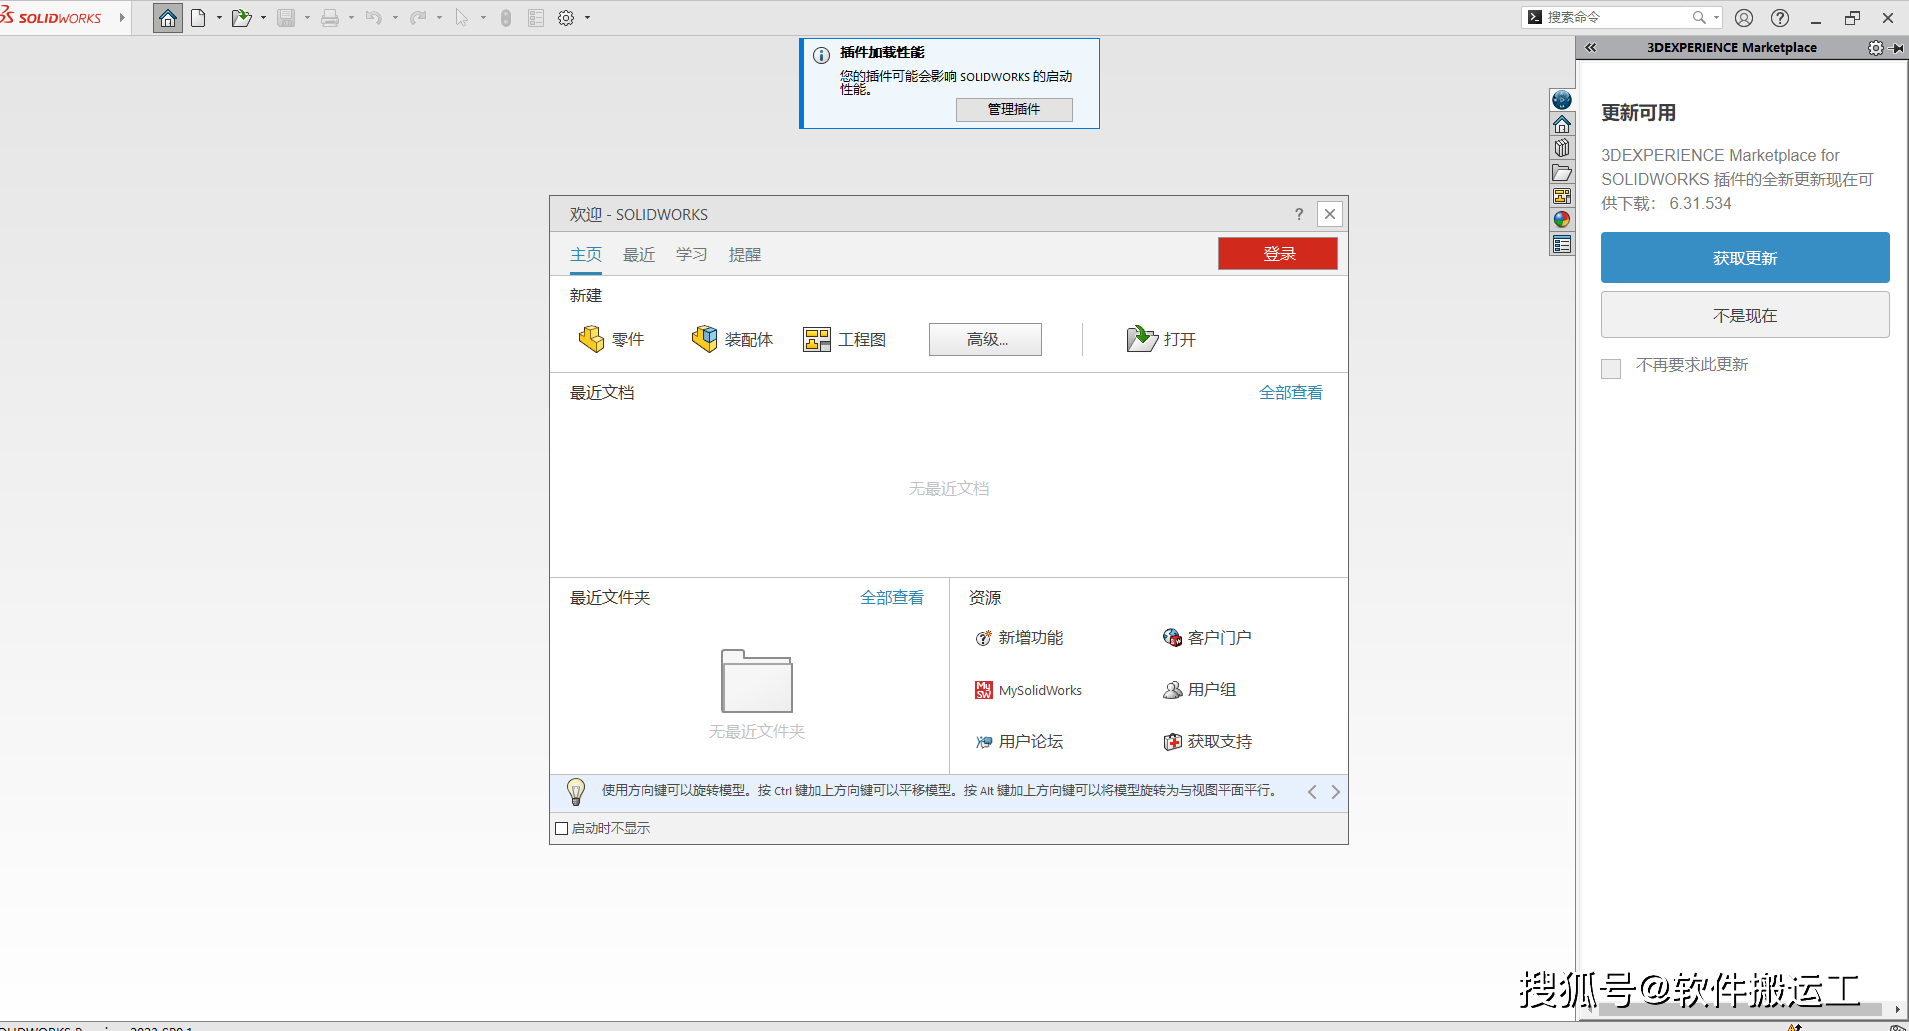Viewport: 1909px width, 1031px height.
Task: Check 不再要求此更新 checkbox
Action: tap(1611, 368)
